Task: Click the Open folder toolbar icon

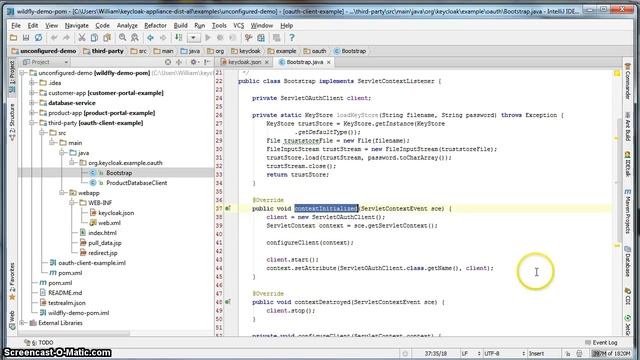Action: pyautogui.click(x=13, y=38)
